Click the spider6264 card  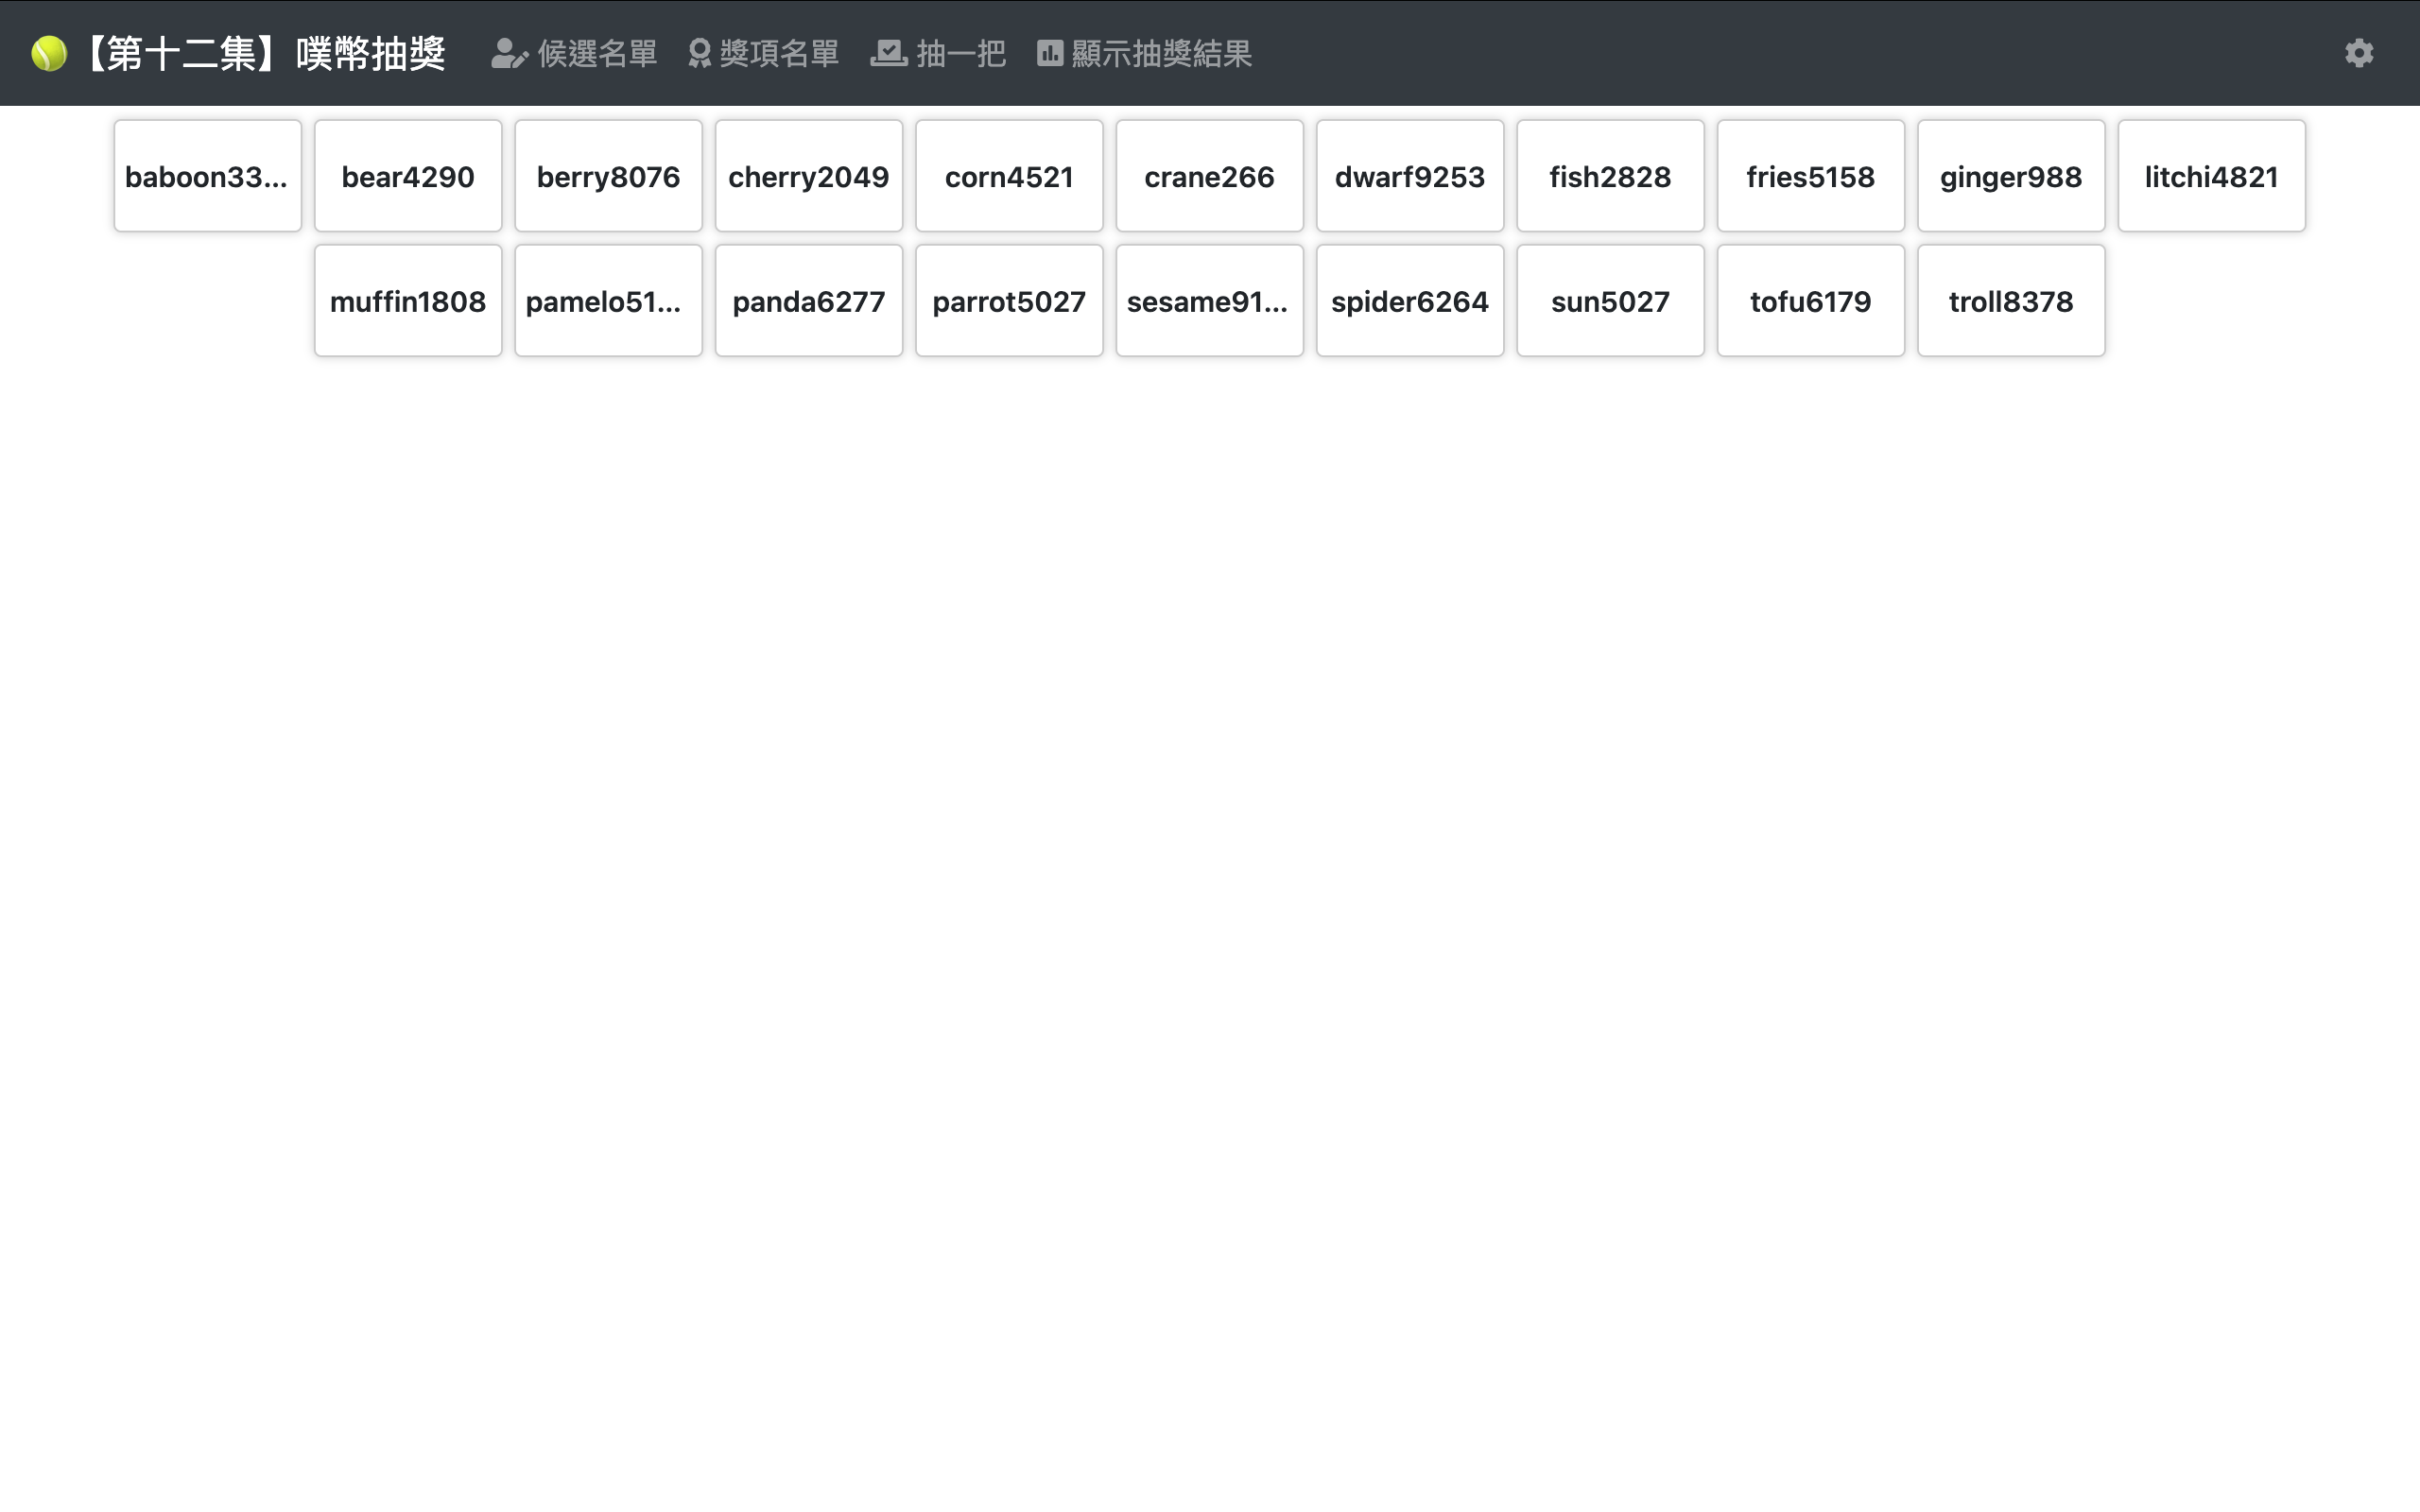click(1410, 301)
